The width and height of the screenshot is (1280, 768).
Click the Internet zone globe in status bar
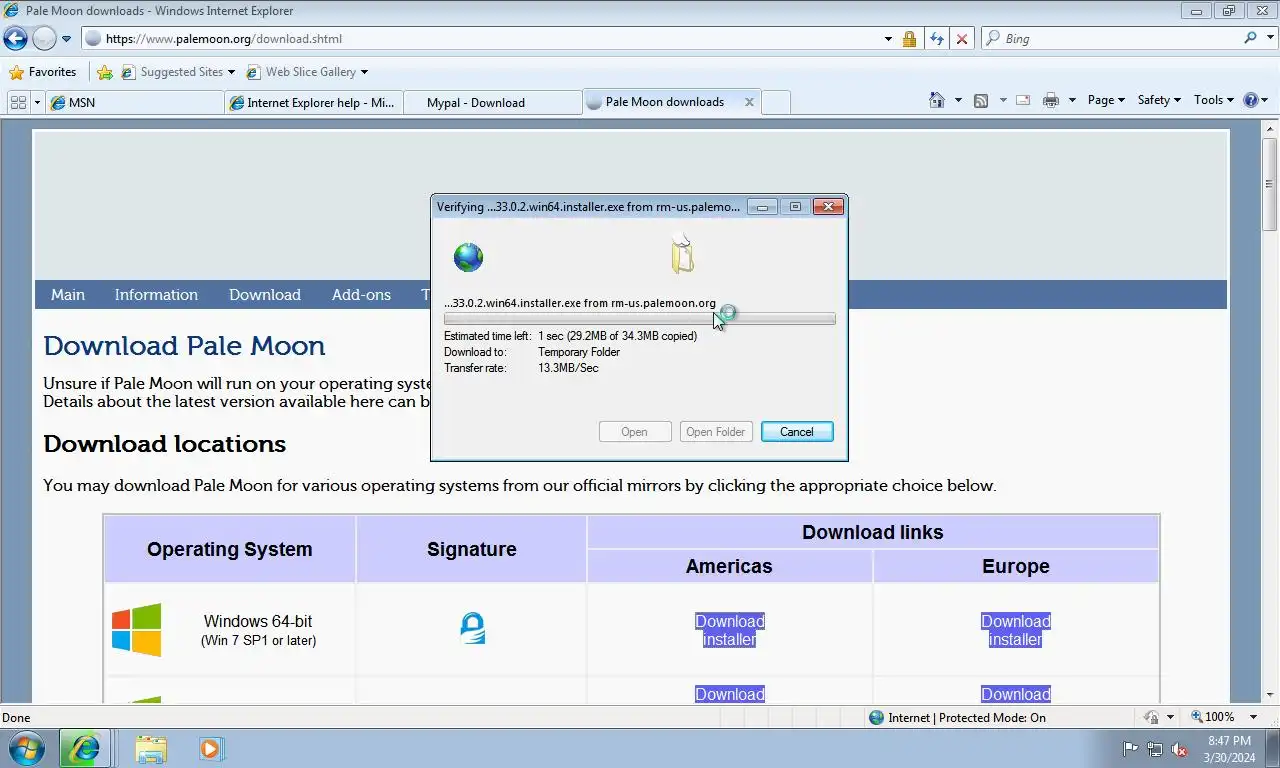coord(877,717)
